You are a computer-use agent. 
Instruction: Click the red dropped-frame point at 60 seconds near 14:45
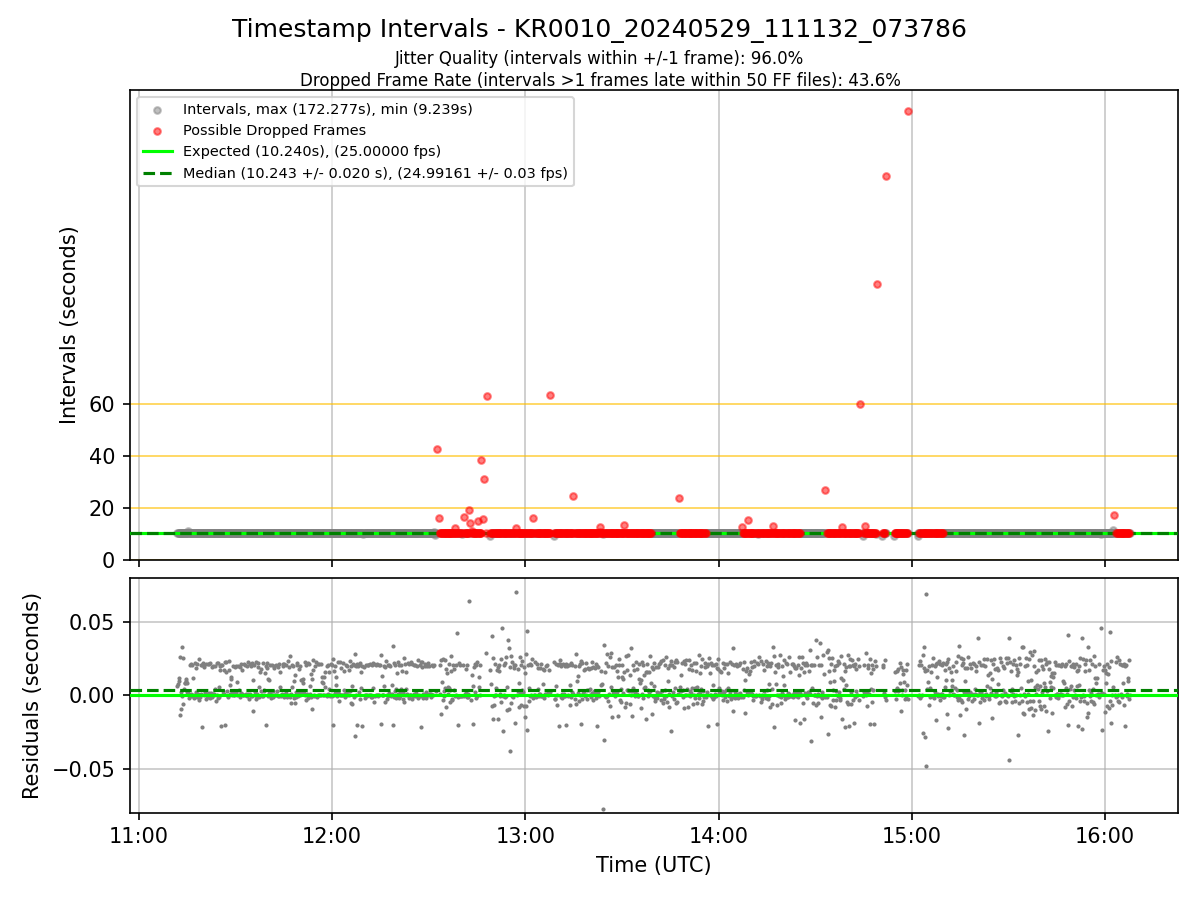[860, 404]
